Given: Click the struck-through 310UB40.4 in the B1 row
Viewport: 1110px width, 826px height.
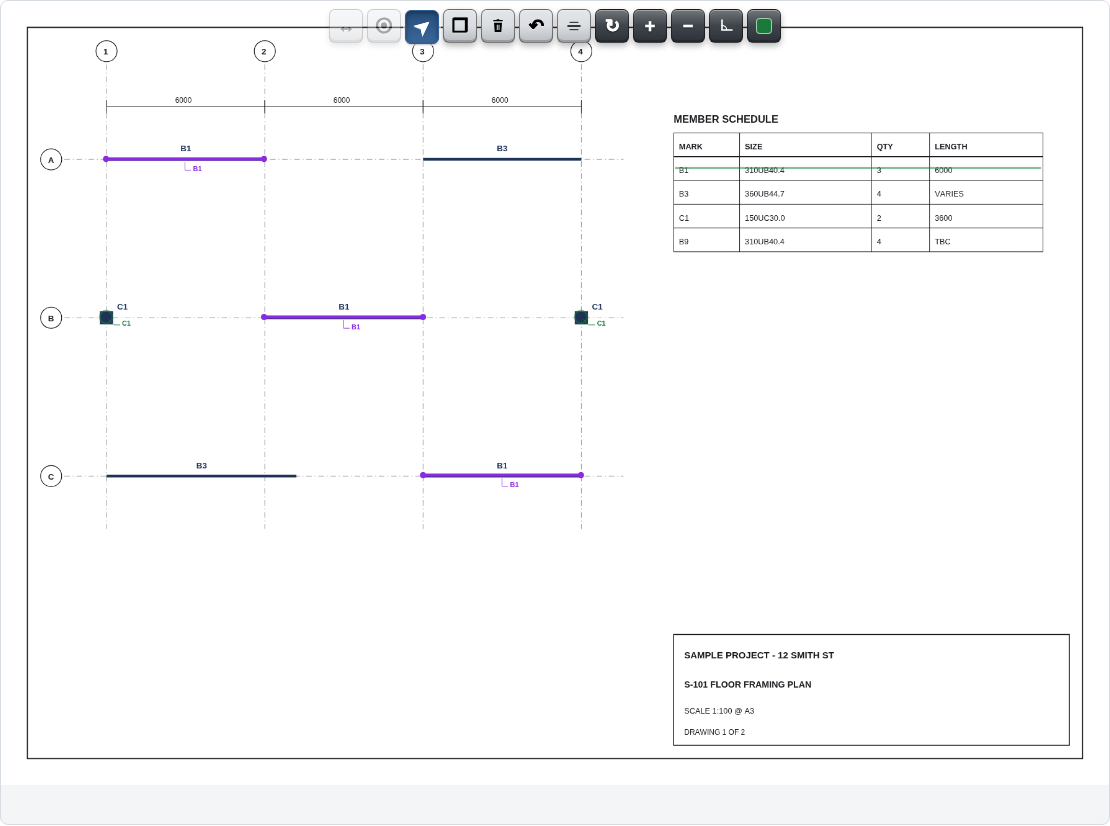Looking at the screenshot, I should coord(765,170).
